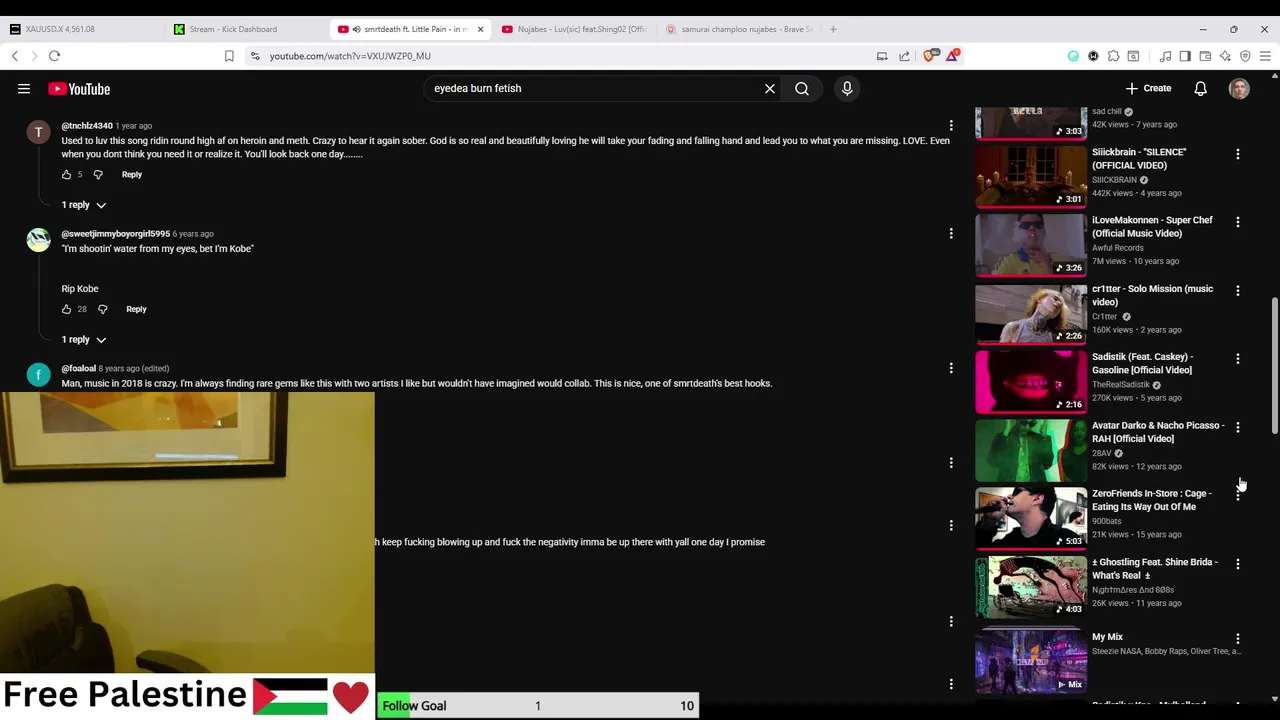Open the My Mix playlist thumbnail

pos(1030,661)
